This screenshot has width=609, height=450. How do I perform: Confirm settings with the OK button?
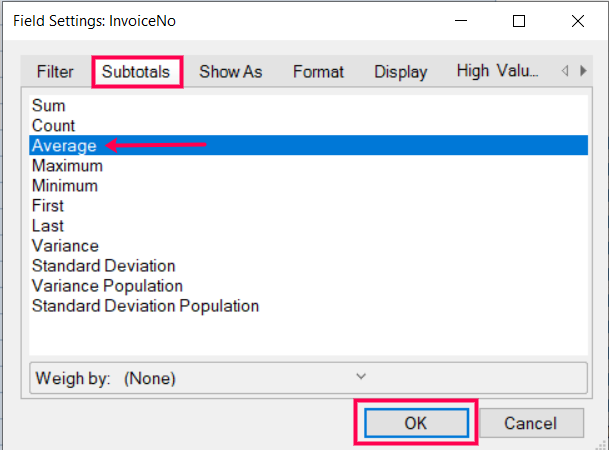pyautogui.click(x=416, y=423)
